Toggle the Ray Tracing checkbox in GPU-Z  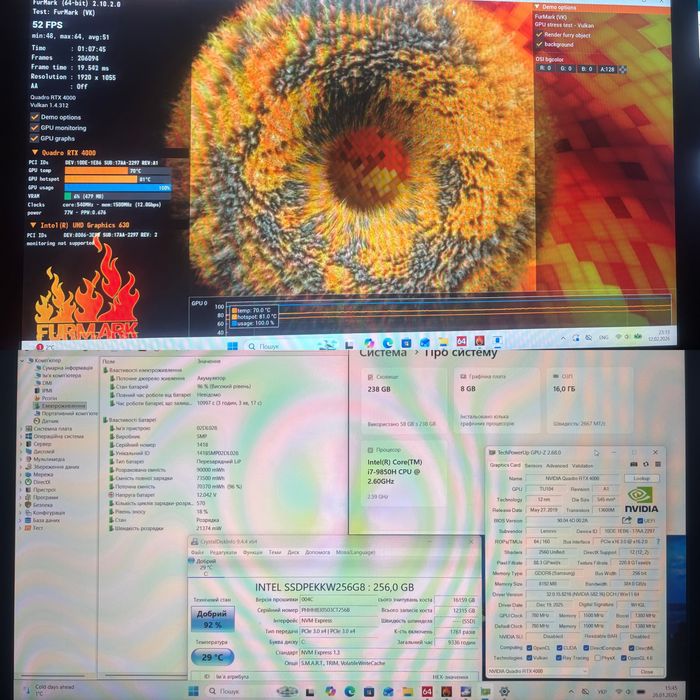558,658
